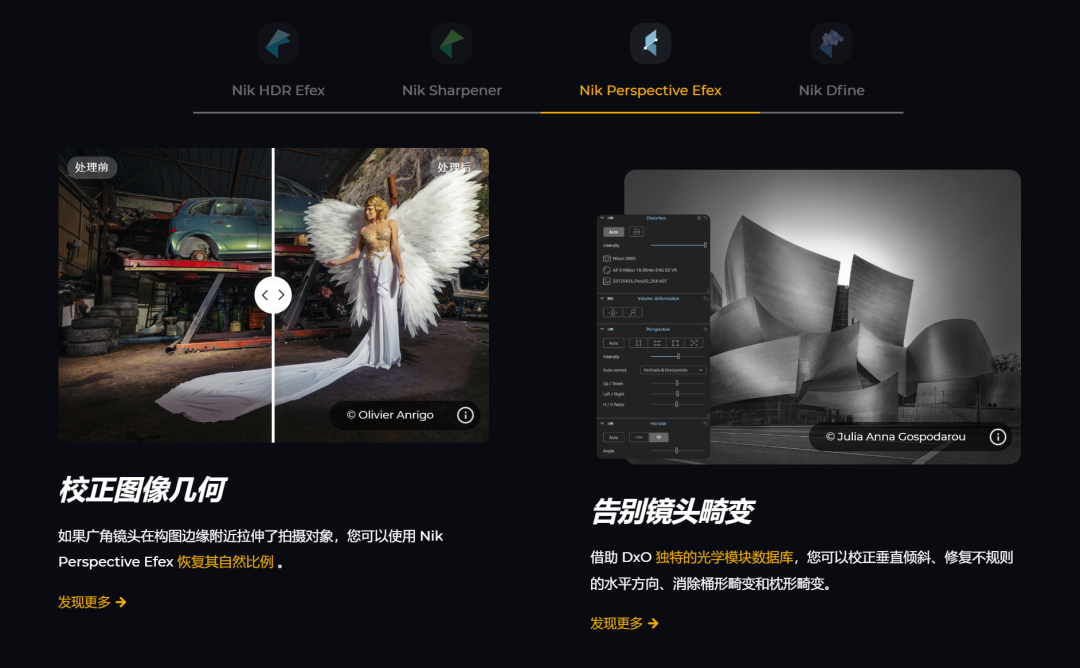Image resolution: width=1080 pixels, height=668 pixels.
Task: Go to the Nik Dfine tab
Action: [831, 62]
